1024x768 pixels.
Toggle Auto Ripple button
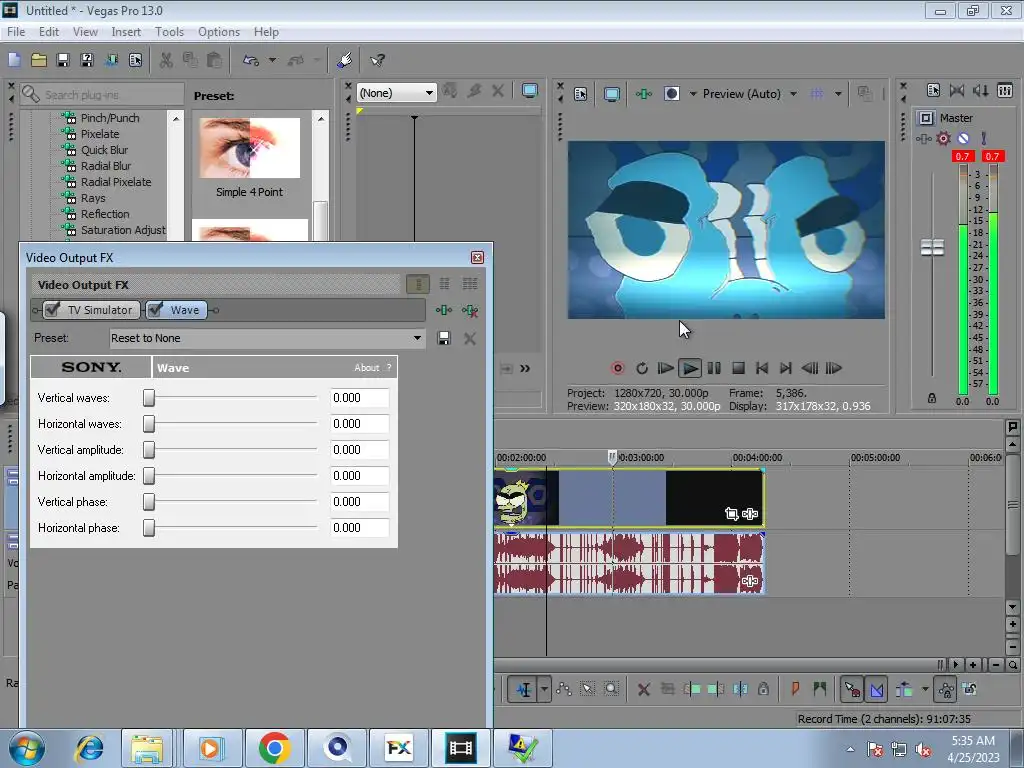click(x=904, y=689)
